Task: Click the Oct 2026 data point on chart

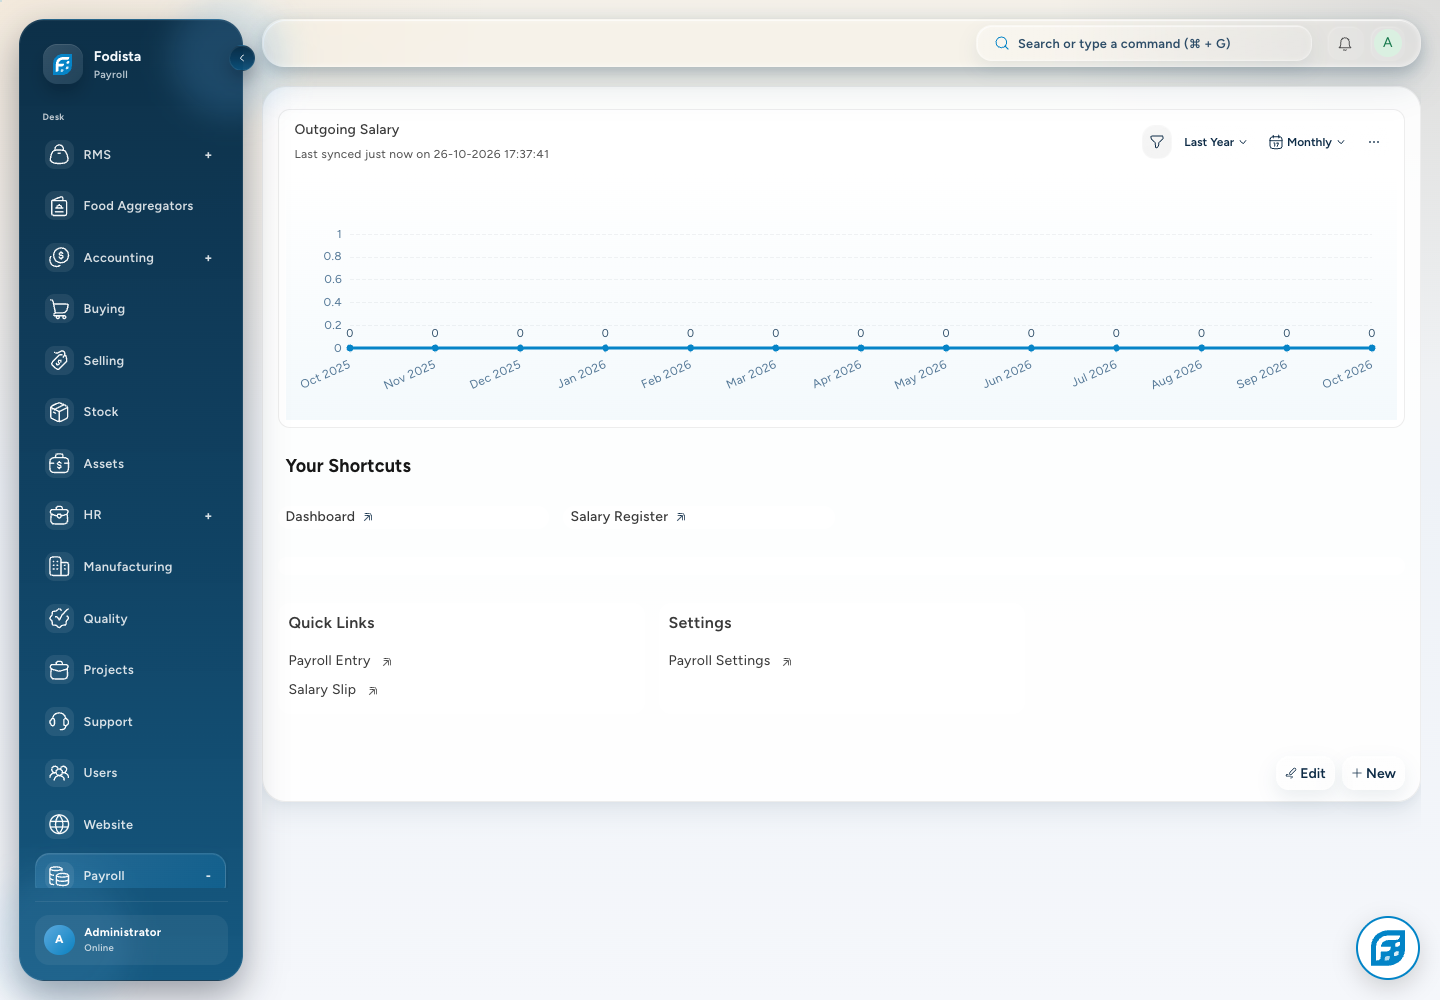Action: [1372, 348]
